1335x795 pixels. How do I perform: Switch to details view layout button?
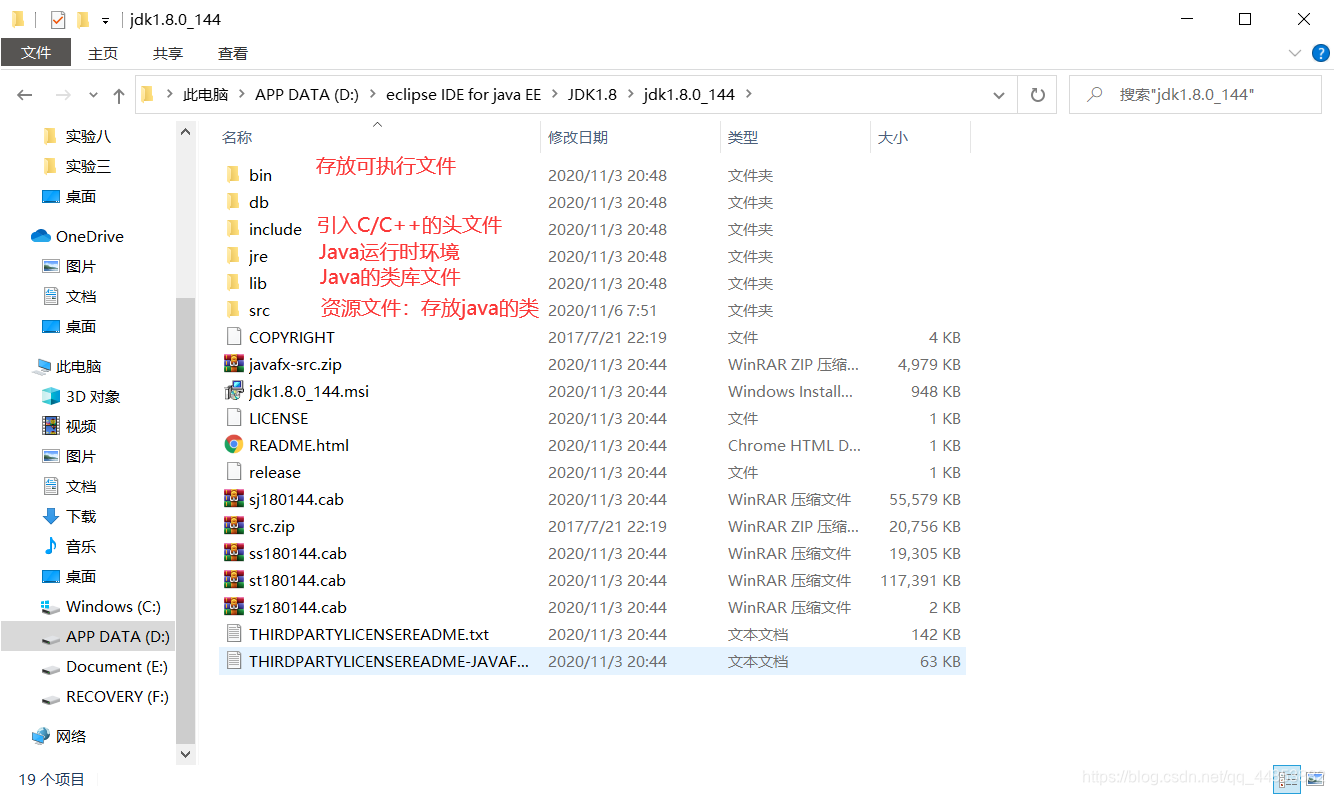click(x=1288, y=778)
